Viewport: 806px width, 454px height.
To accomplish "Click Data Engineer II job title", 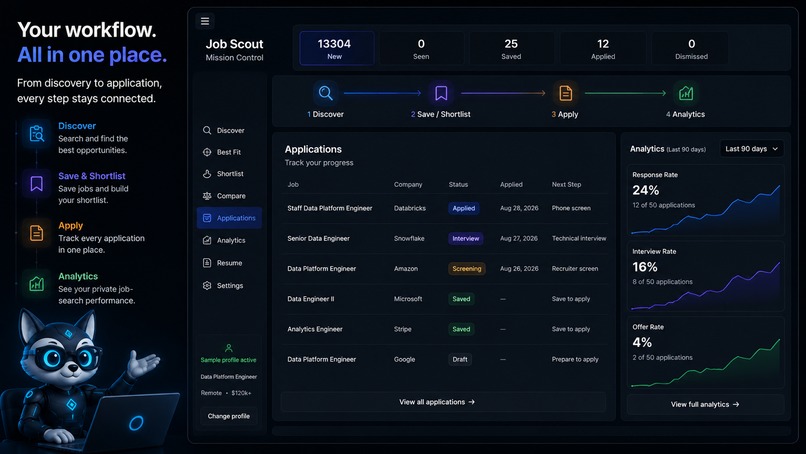I will pyautogui.click(x=310, y=299).
